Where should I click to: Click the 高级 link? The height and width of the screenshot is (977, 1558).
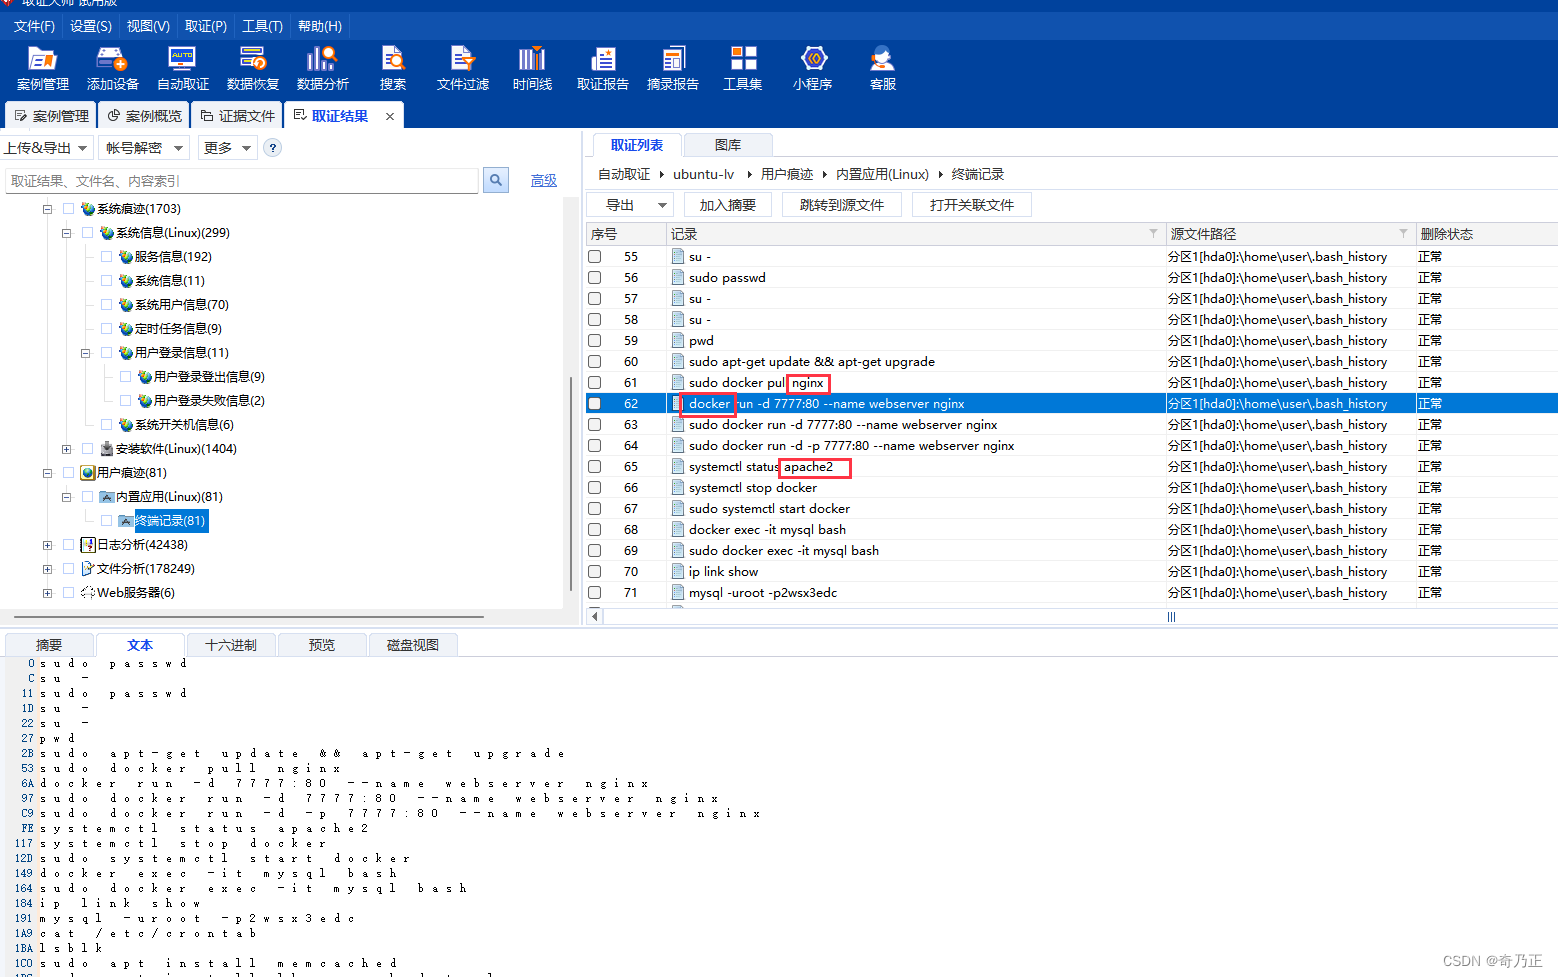coord(544,180)
